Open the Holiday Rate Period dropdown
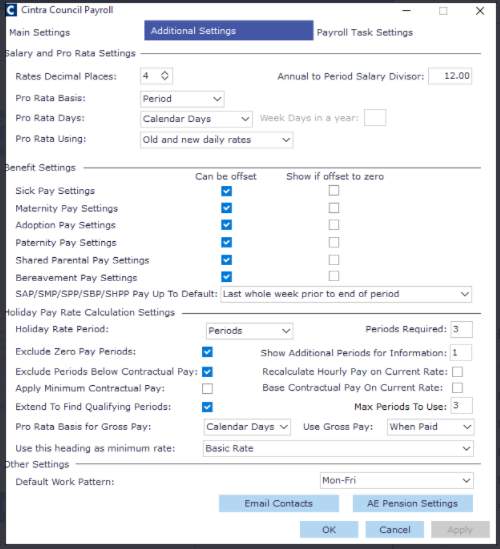Viewport: 500px width, 549px height. point(249,331)
